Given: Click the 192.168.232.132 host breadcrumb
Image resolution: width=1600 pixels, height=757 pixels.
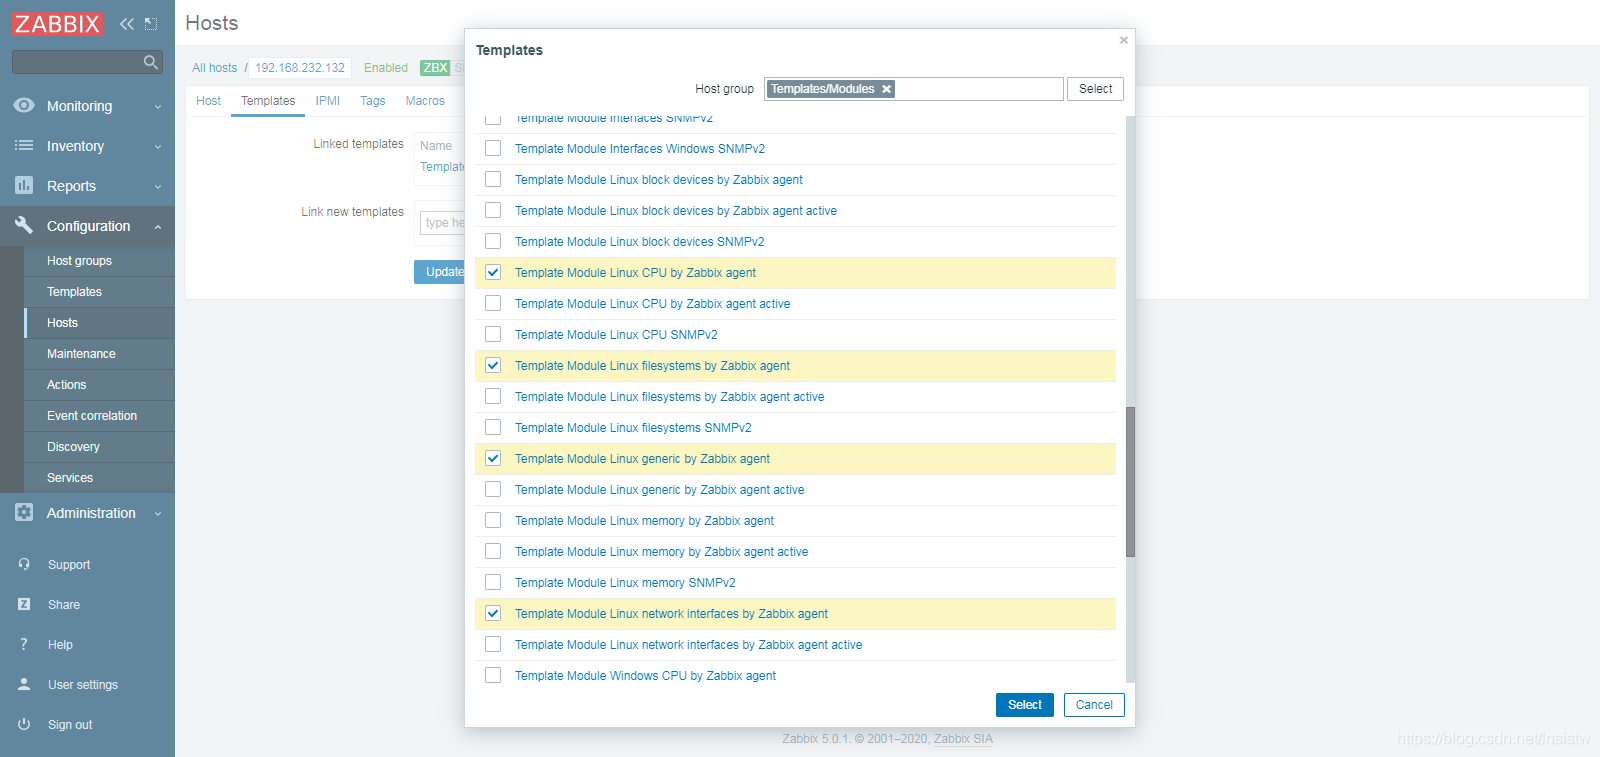Looking at the screenshot, I should tap(300, 68).
